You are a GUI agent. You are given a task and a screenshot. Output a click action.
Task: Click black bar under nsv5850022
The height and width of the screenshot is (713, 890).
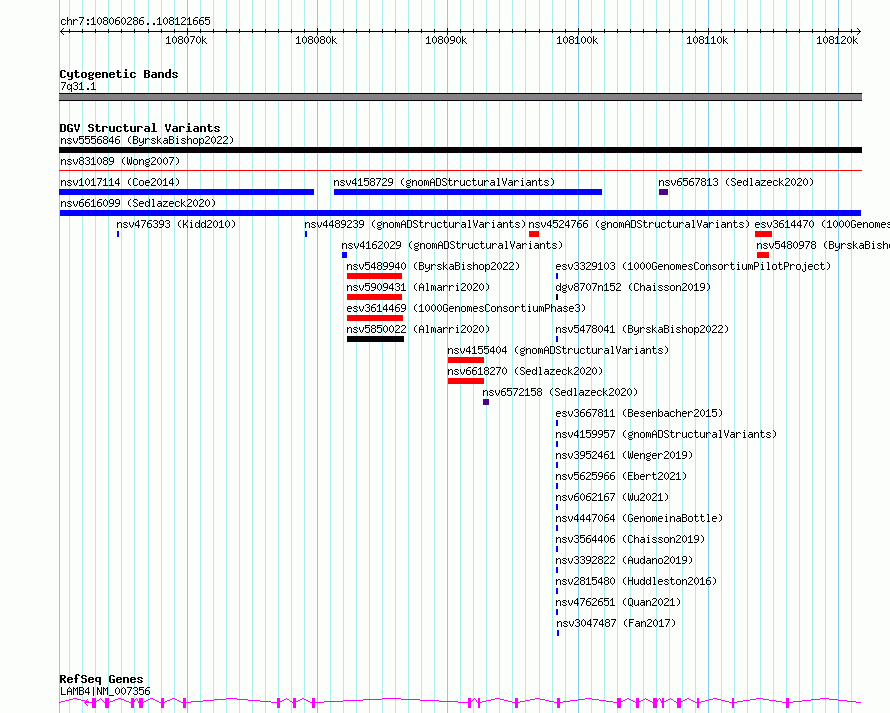click(375, 339)
